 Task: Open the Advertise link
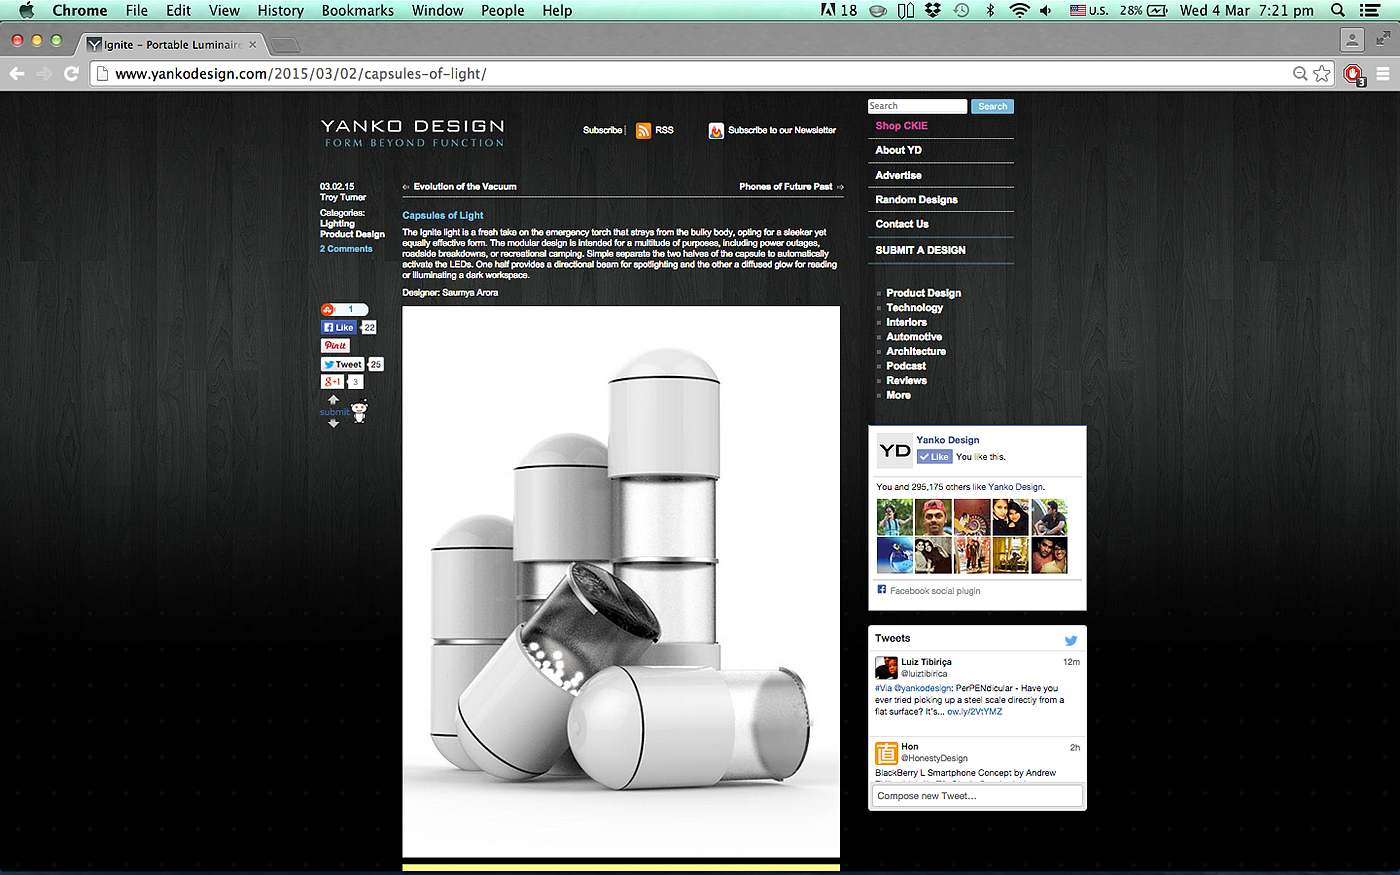coord(899,175)
